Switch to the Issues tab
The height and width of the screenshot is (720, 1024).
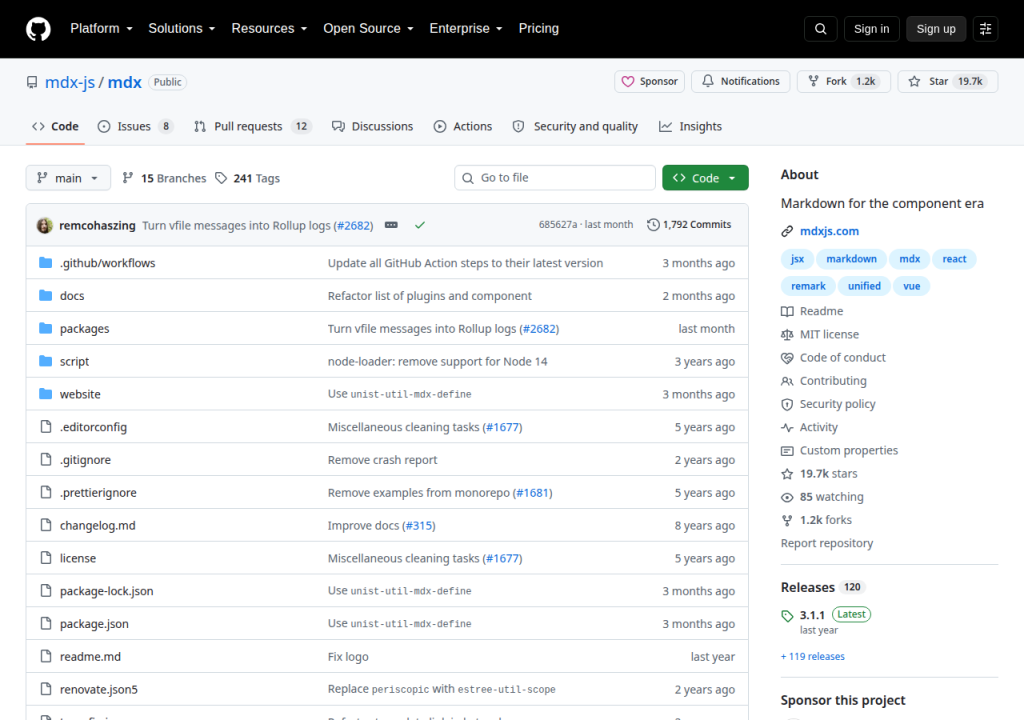pos(135,126)
